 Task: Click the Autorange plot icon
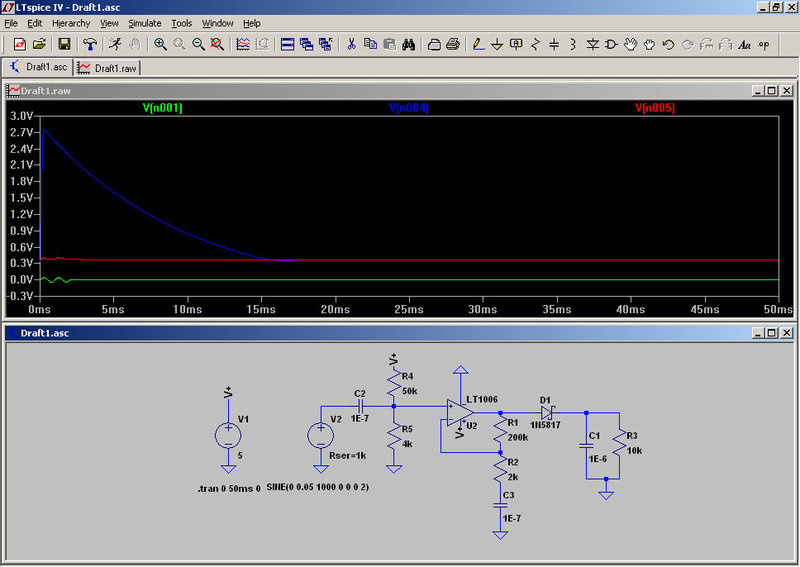point(243,44)
